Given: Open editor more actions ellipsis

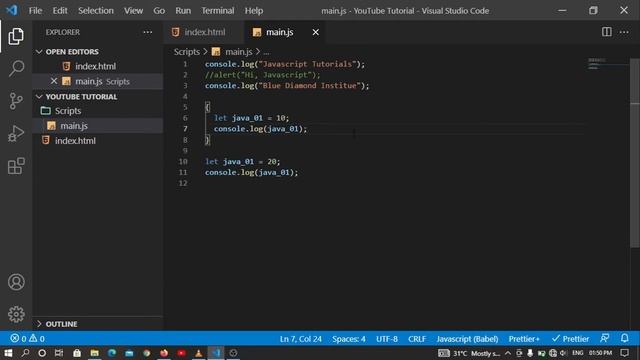Looking at the screenshot, I should (624, 32).
